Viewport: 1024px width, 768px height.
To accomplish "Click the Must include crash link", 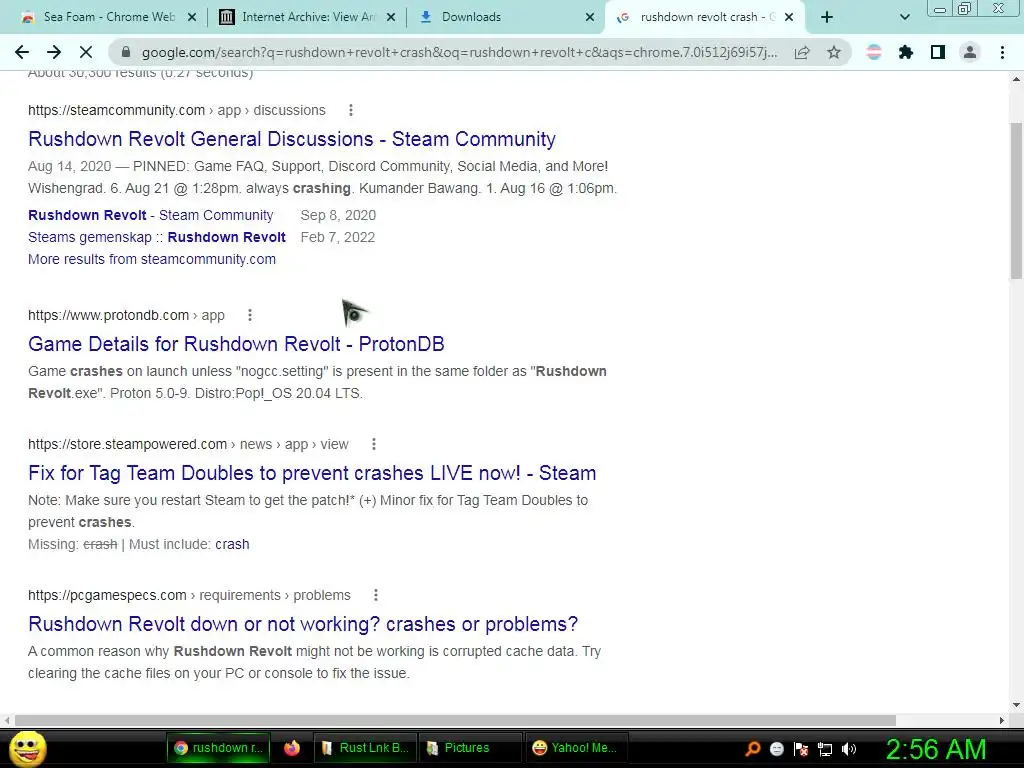I will 232,544.
